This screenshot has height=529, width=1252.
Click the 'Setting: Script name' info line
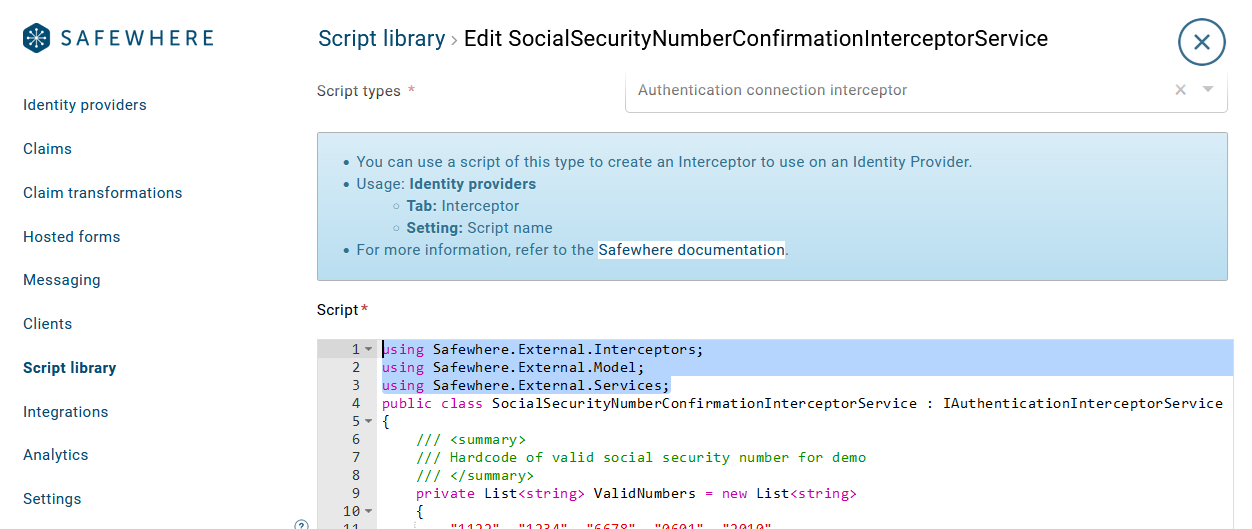(x=479, y=228)
